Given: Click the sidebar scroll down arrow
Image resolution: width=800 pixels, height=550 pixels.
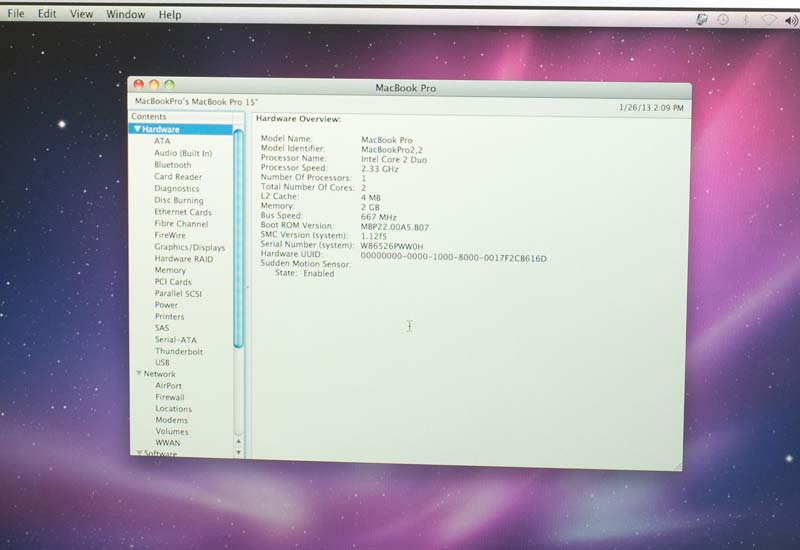Looking at the screenshot, I should click(x=238, y=452).
